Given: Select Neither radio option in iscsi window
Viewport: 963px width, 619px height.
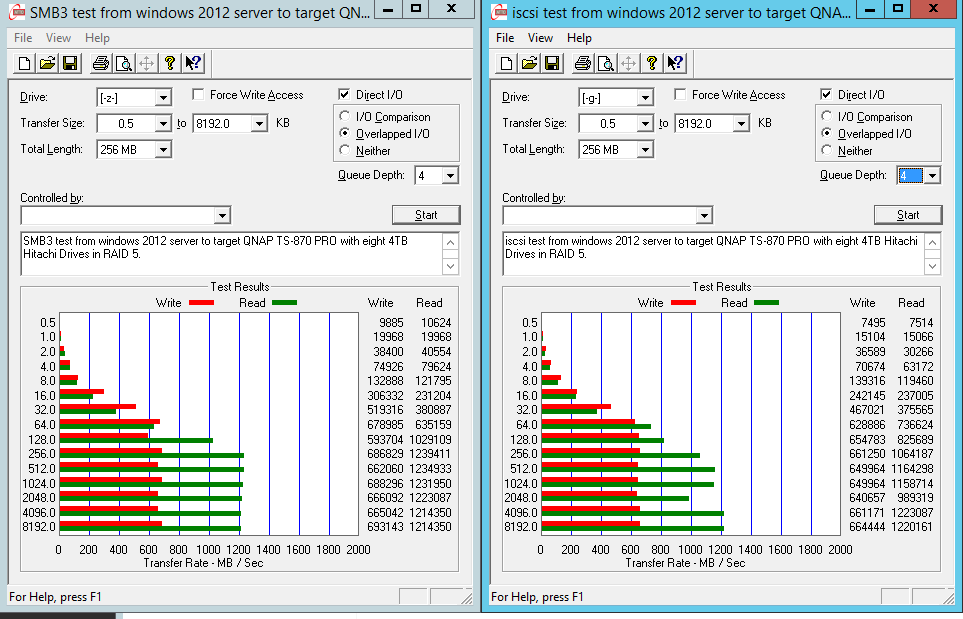Looking at the screenshot, I should tap(827, 151).
